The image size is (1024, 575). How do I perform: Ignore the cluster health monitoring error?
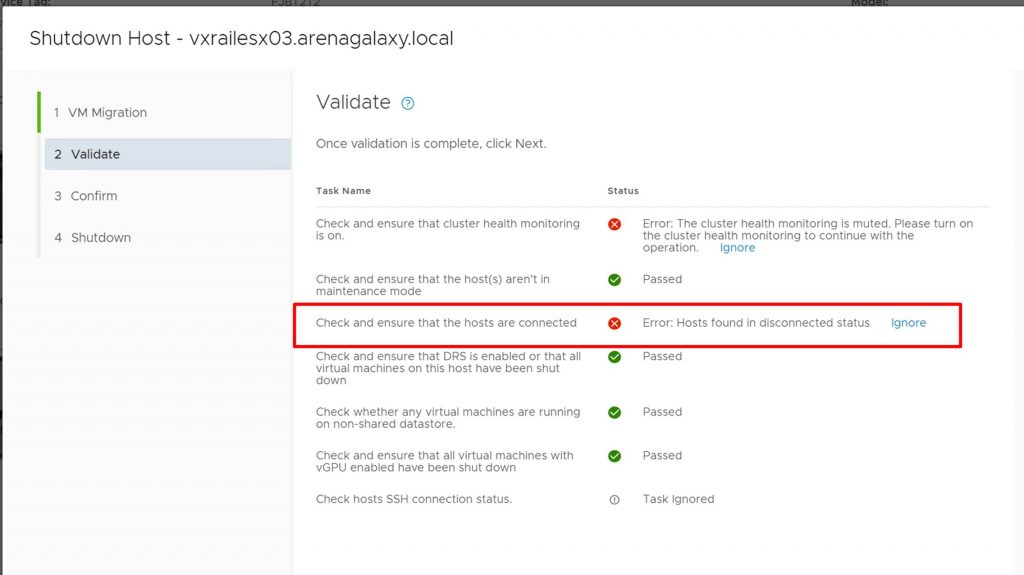tap(737, 248)
